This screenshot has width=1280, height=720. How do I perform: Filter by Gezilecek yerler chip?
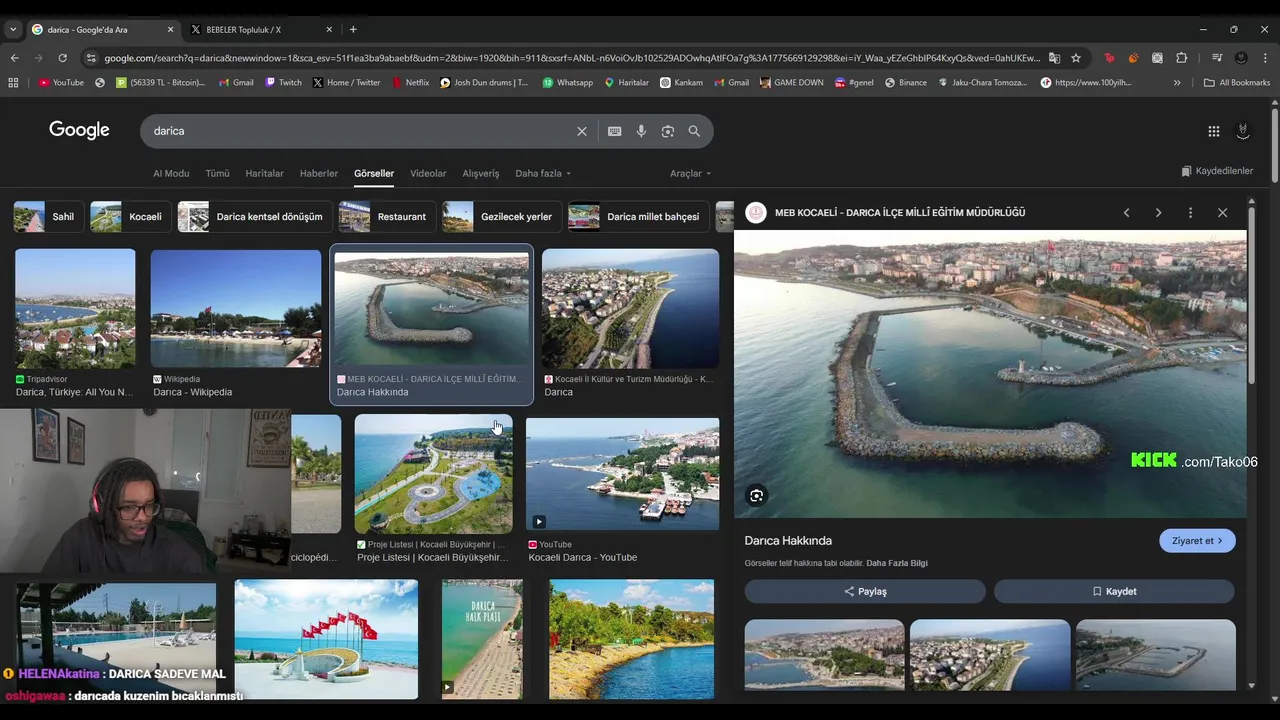(x=502, y=217)
